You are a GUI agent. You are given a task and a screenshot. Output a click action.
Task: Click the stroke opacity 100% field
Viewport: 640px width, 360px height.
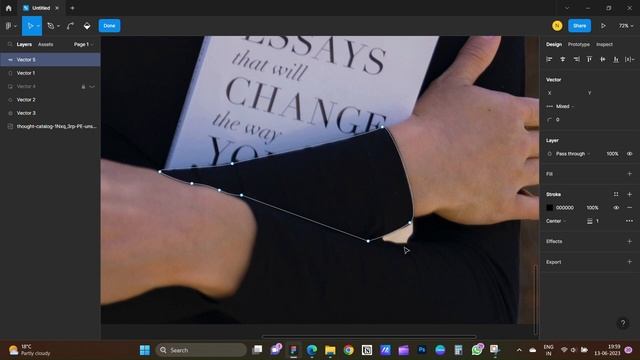coord(592,208)
